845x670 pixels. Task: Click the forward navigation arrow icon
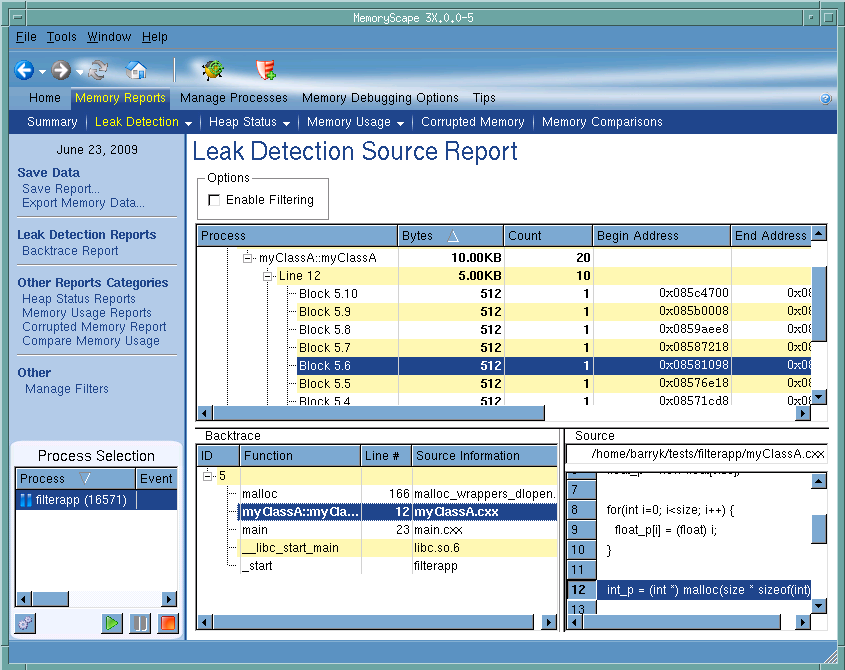click(61, 70)
